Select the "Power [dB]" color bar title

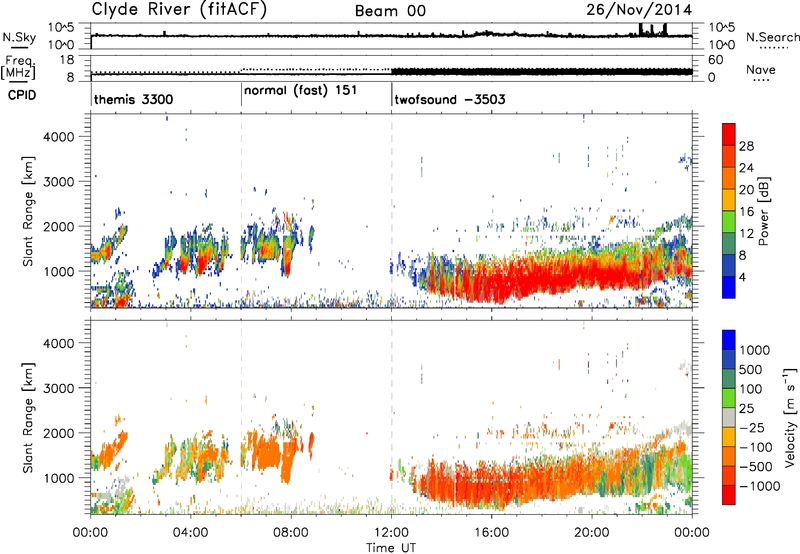[x=763, y=211]
